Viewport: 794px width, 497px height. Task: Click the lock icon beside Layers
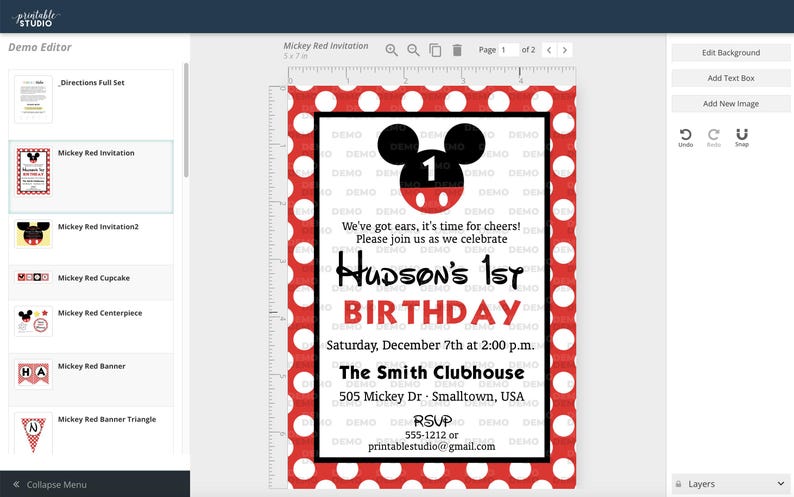[x=678, y=484]
